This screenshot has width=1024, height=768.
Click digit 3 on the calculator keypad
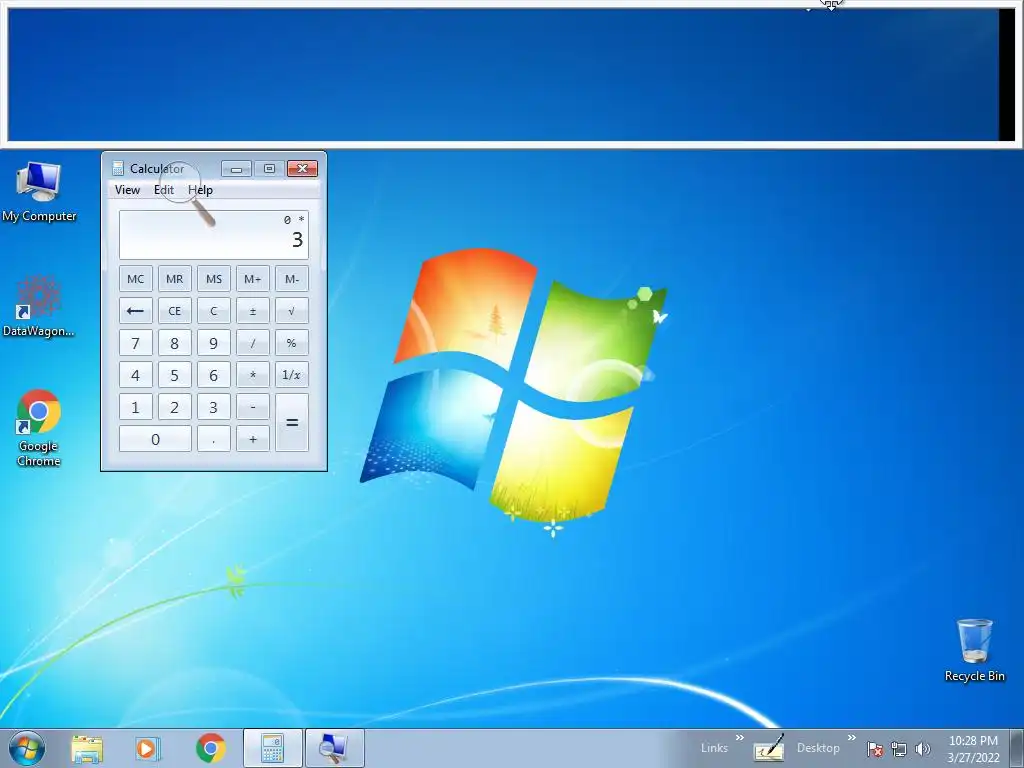pyautogui.click(x=214, y=407)
